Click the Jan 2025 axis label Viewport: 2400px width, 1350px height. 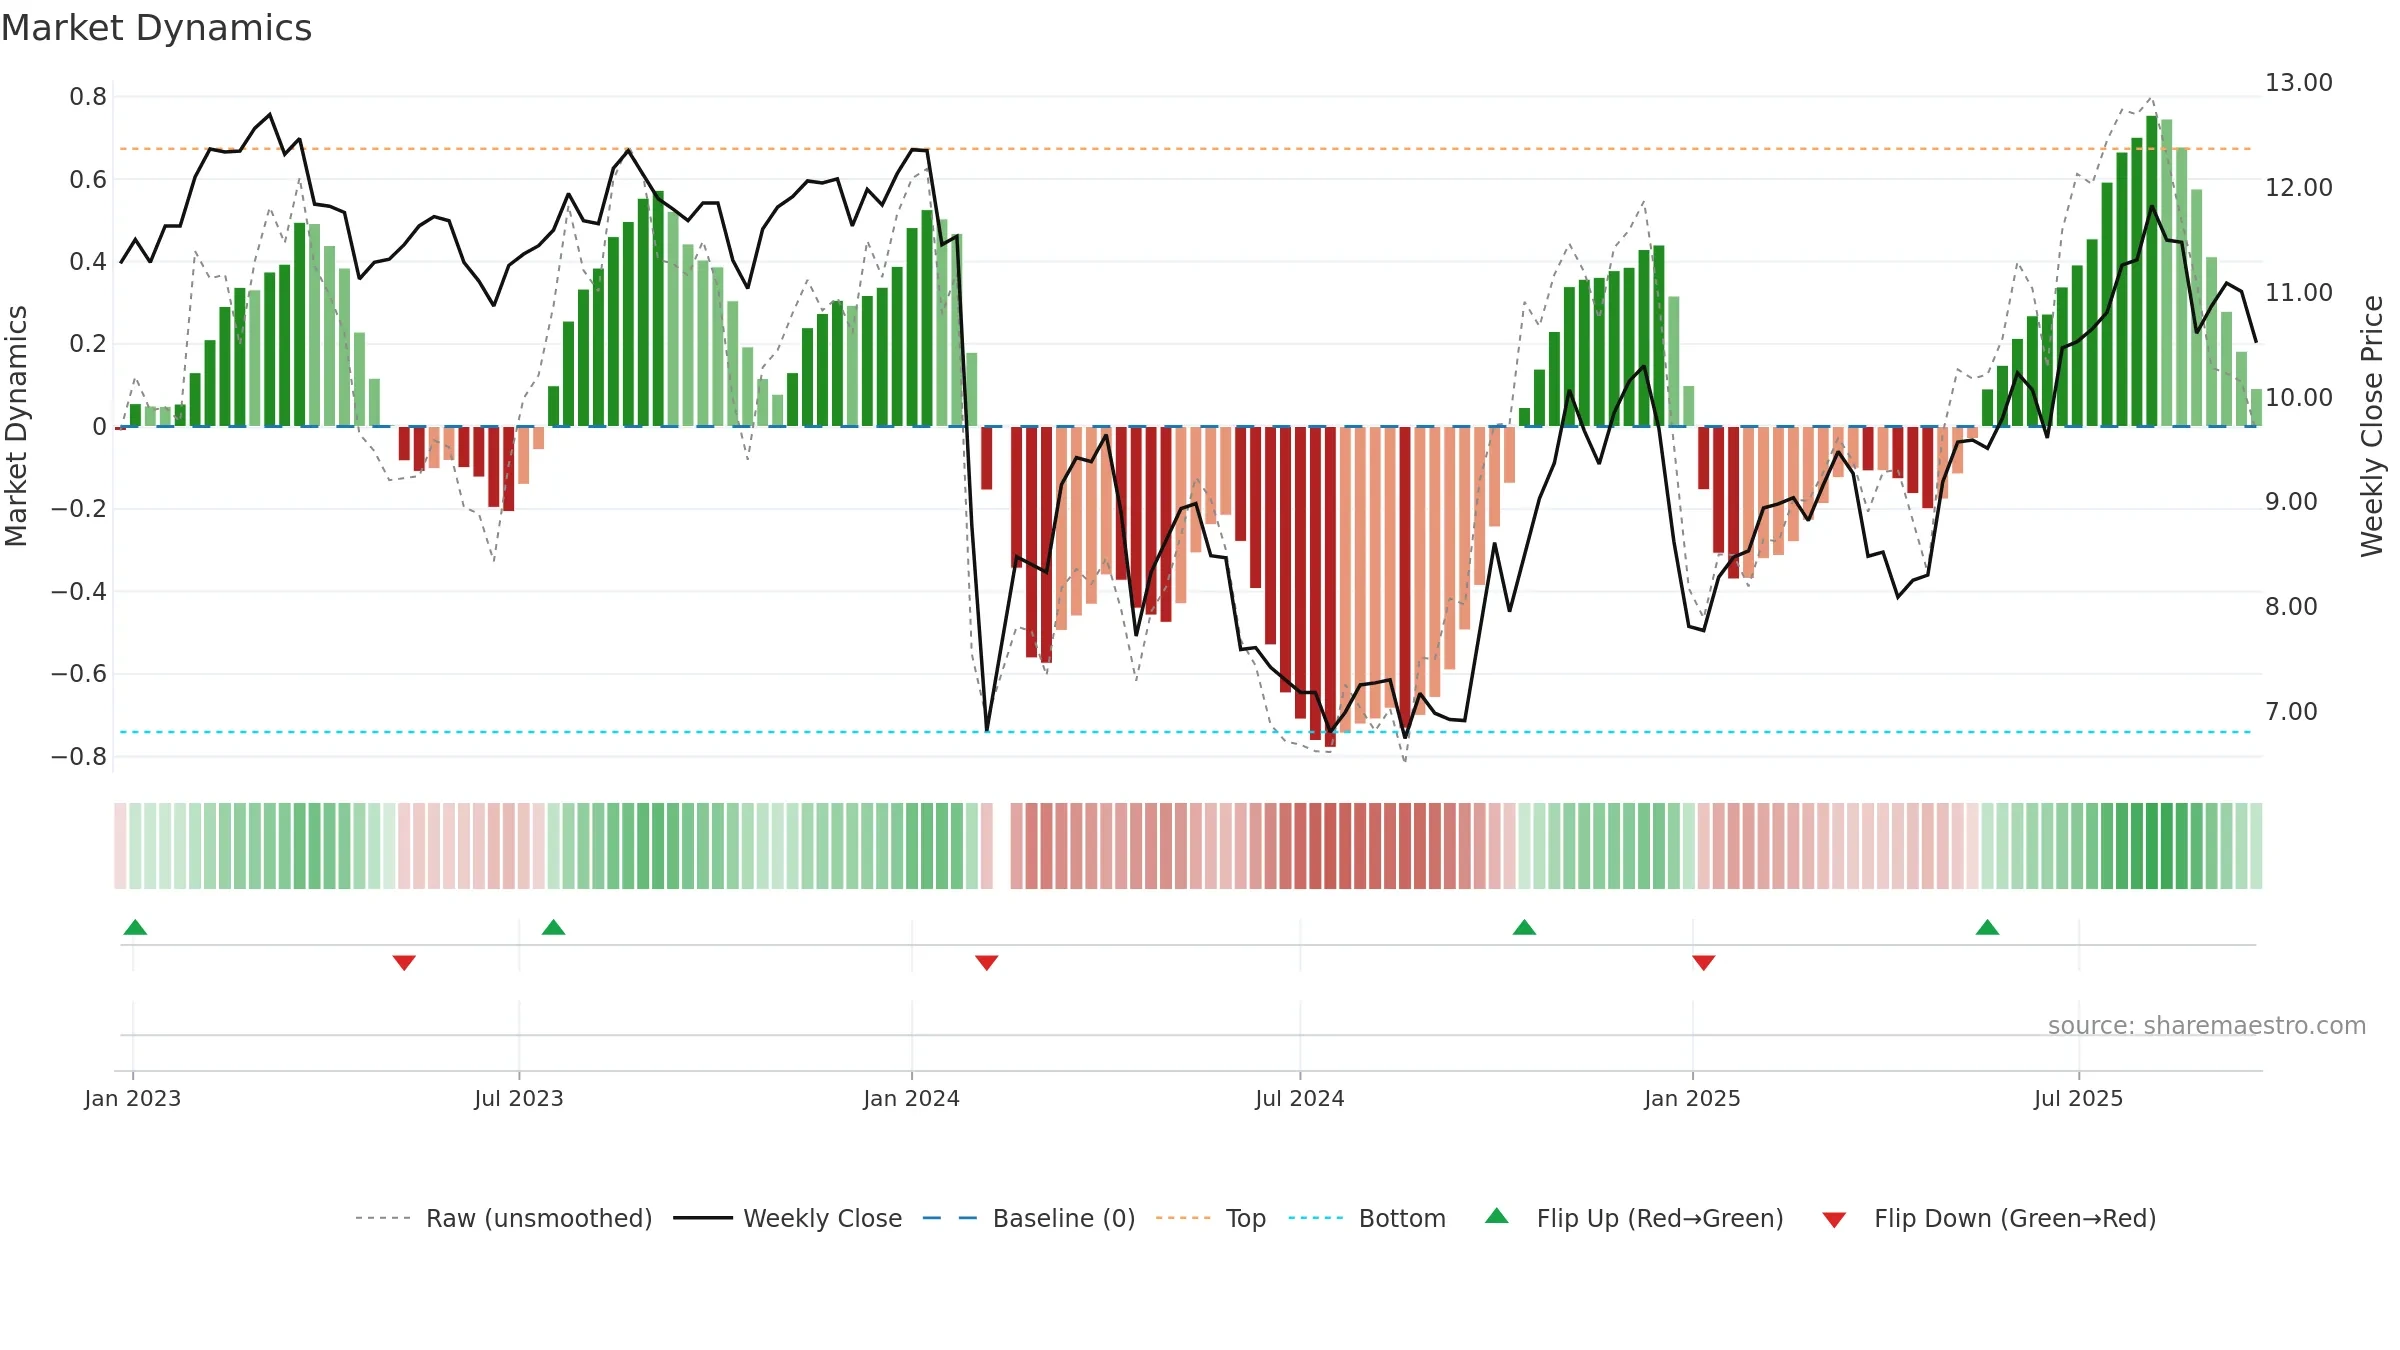click(1693, 1098)
